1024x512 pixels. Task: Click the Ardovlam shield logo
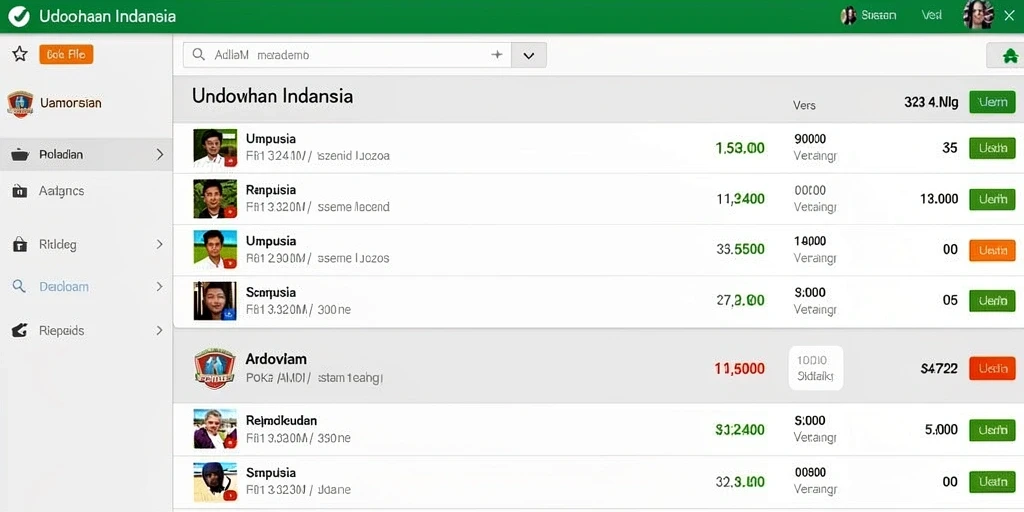(x=215, y=368)
